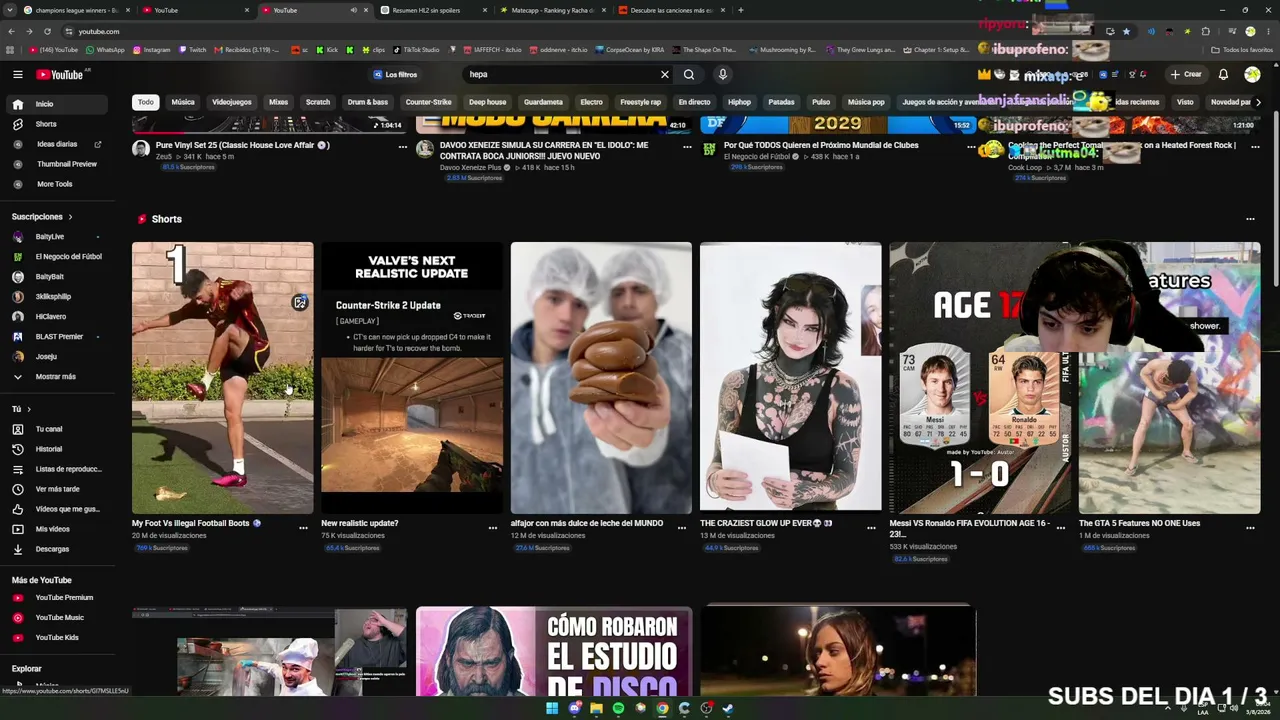1280x720 pixels.
Task: Open the BaltyLive subscription channel
Action: (57, 237)
